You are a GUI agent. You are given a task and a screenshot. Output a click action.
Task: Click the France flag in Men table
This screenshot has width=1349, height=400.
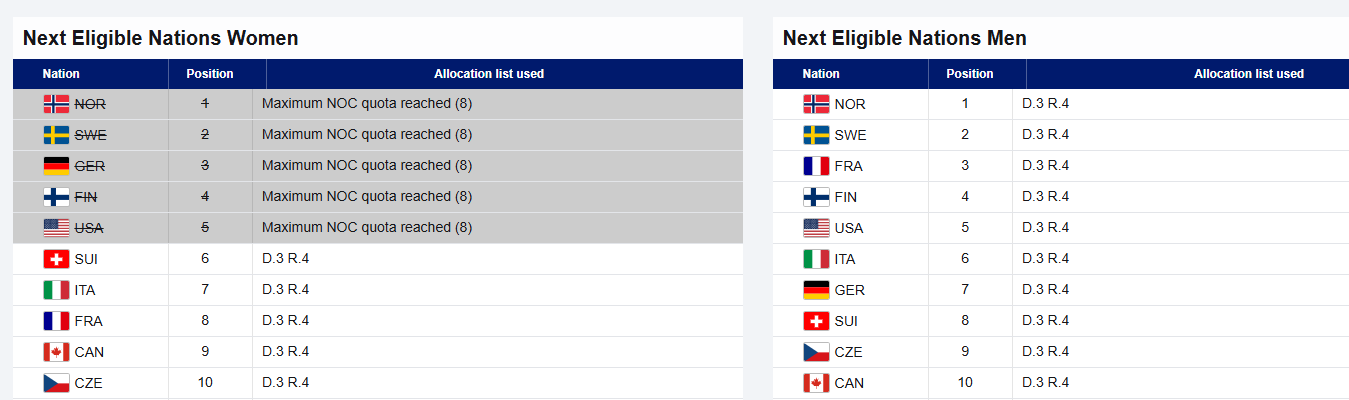(816, 166)
